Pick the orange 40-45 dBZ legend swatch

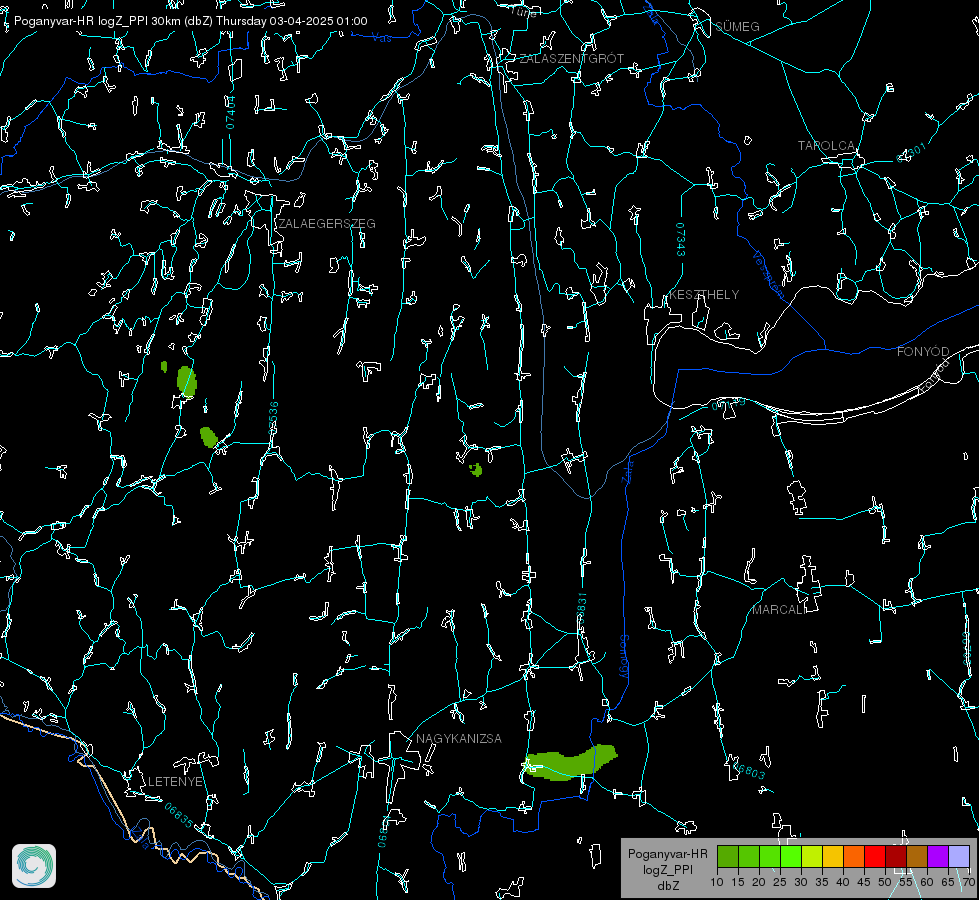pos(854,856)
